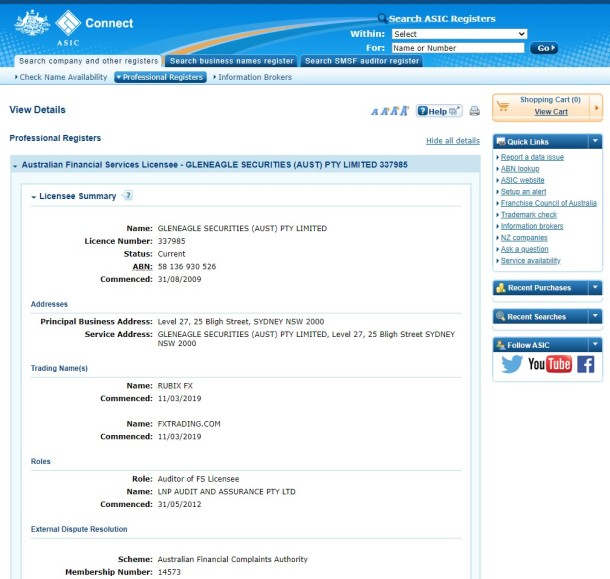This screenshot has height=579, width=610.
Task: Click the Name or Number search field
Action: (459, 48)
